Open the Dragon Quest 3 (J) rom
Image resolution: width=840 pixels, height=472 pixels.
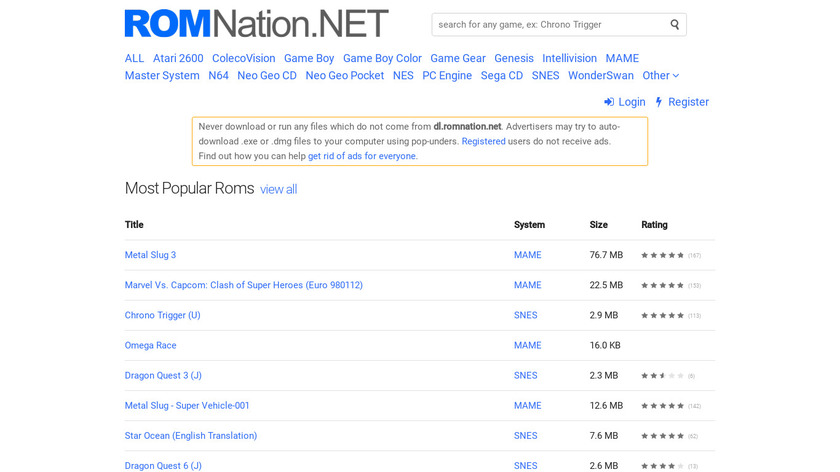(x=163, y=376)
